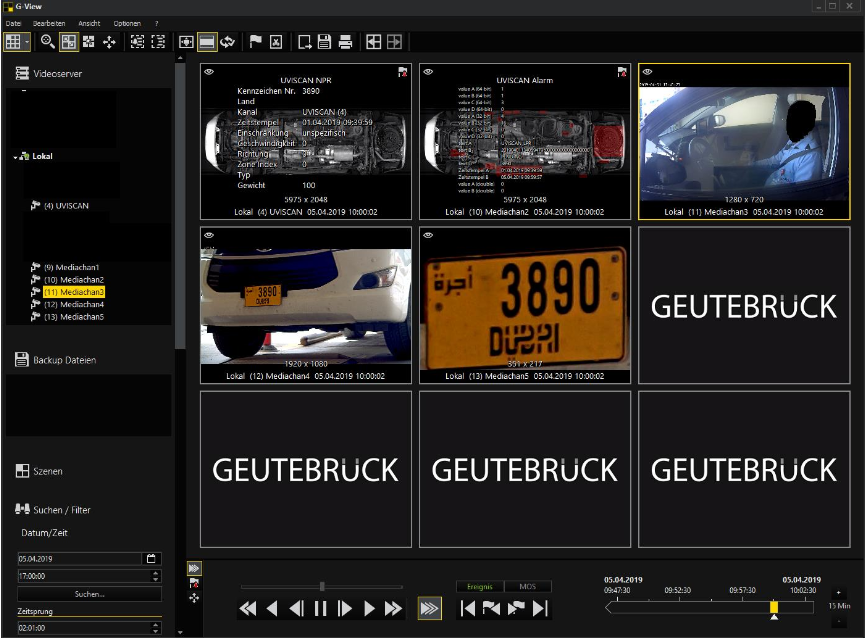Click the dotted selection icon left of the move arrows

pyautogui.click(x=89, y=42)
